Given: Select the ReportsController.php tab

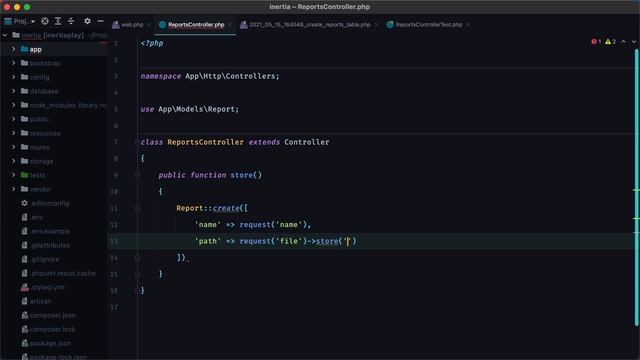Looking at the screenshot, I should pyautogui.click(x=196, y=24).
